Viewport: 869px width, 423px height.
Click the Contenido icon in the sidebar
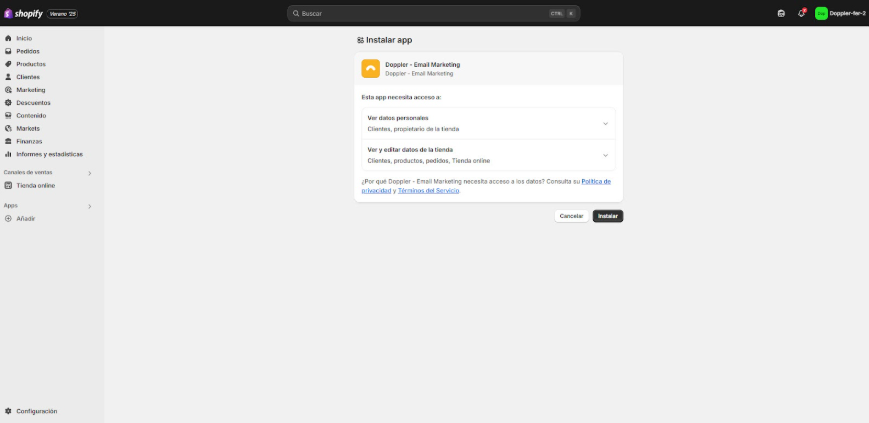[x=8, y=115]
